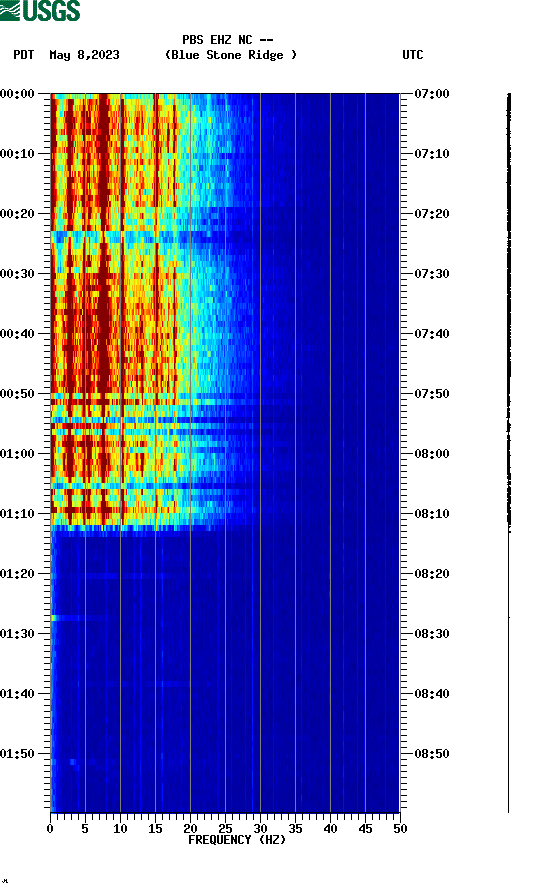Click the '01:50' PDT time label
The width and height of the screenshot is (552, 892).
pos(18,754)
